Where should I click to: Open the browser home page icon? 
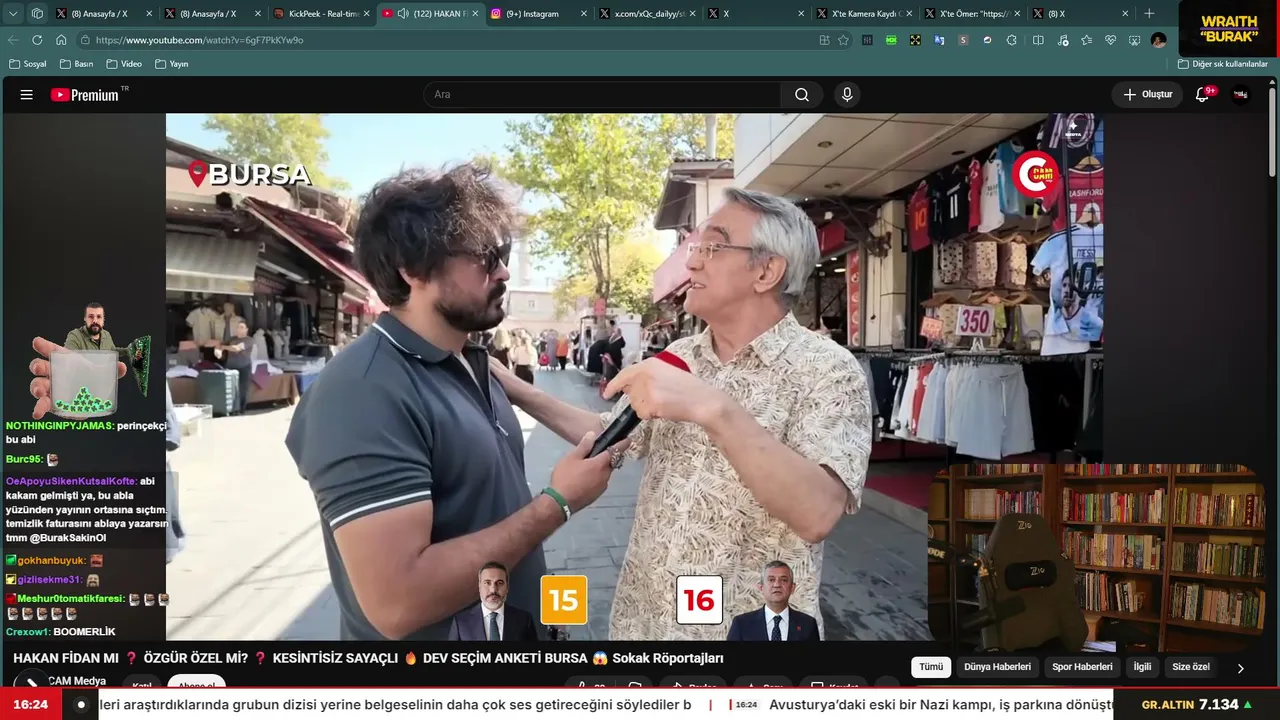(61, 40)
